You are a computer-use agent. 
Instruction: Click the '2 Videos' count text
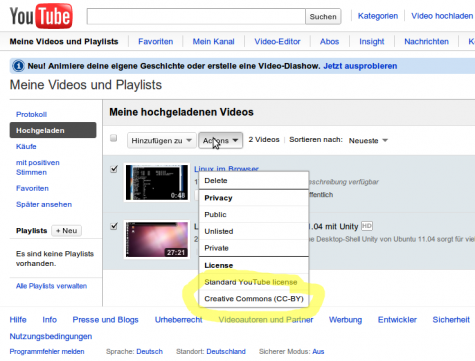coord(264,140)
